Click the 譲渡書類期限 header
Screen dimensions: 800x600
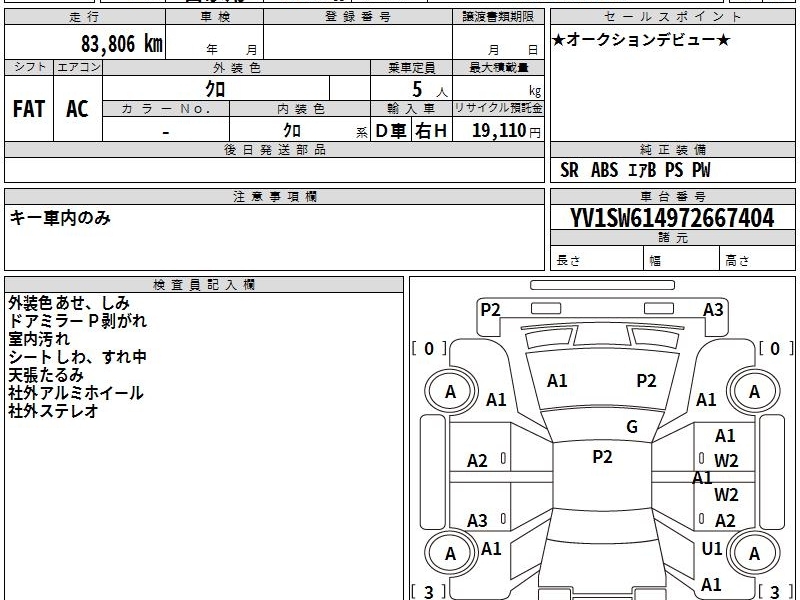pos(498,17)
